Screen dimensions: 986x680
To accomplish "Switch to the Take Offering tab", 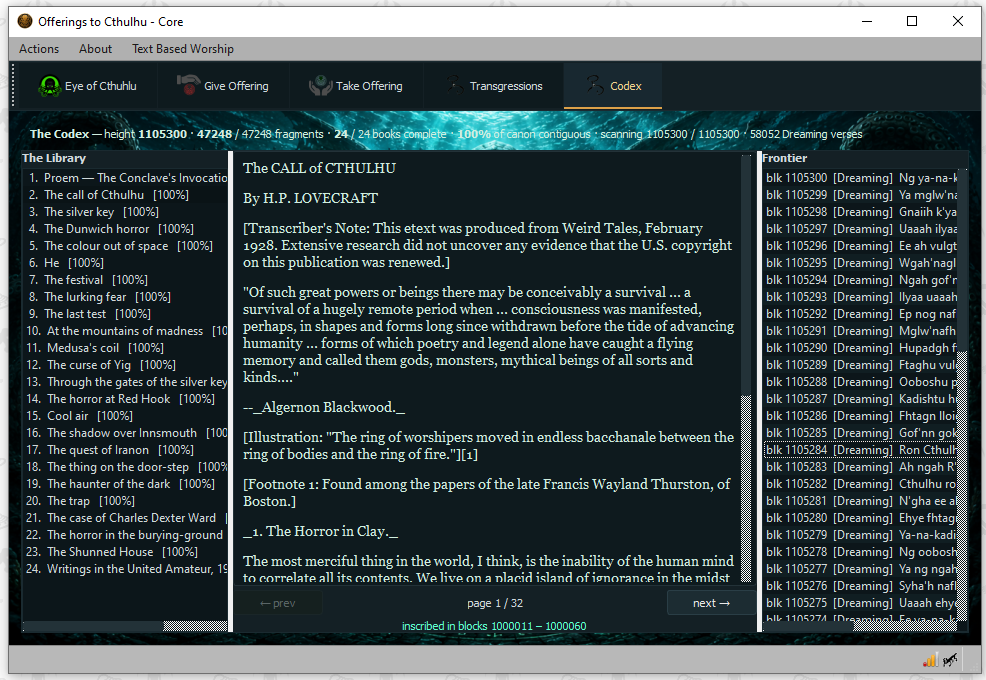I will (356, 86).
